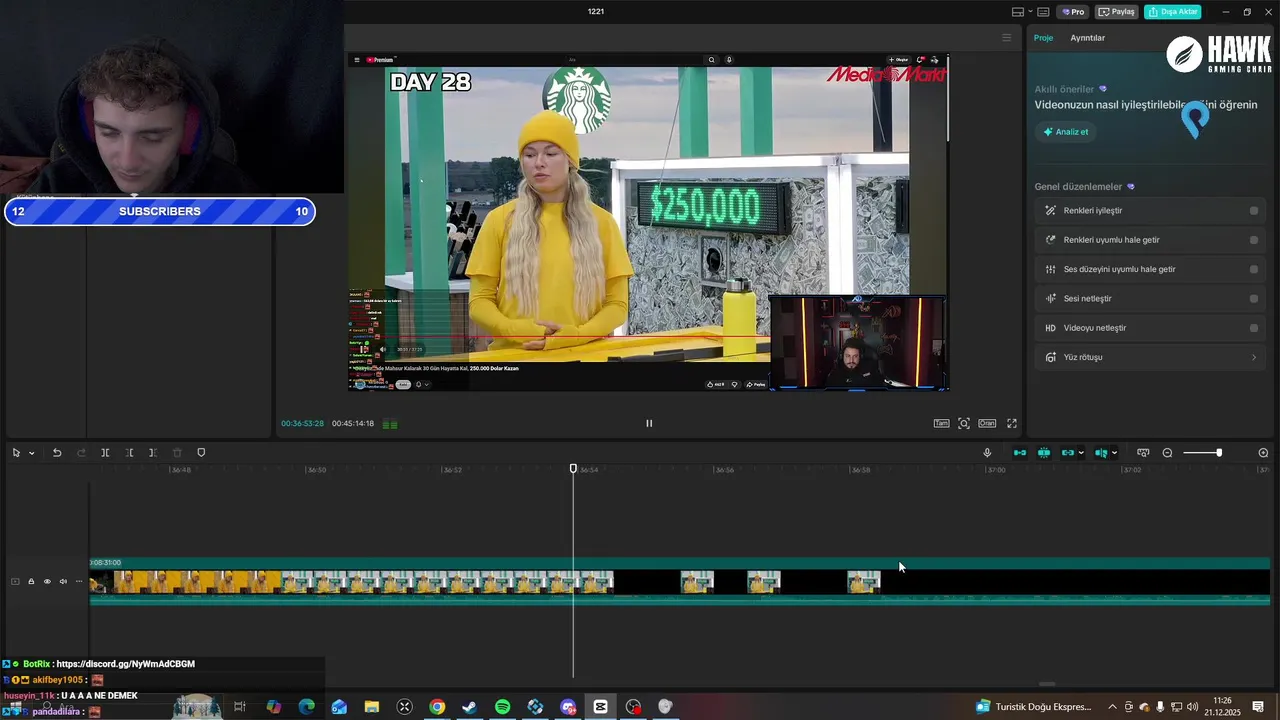Switch to the Ayrıntılar tab

point(1088,38)
